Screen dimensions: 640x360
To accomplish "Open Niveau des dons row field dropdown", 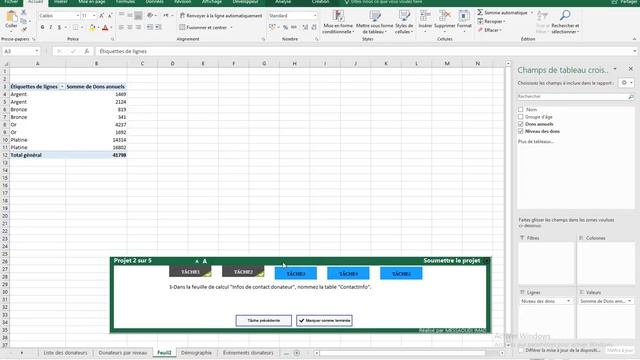I will tap(568, 301).
